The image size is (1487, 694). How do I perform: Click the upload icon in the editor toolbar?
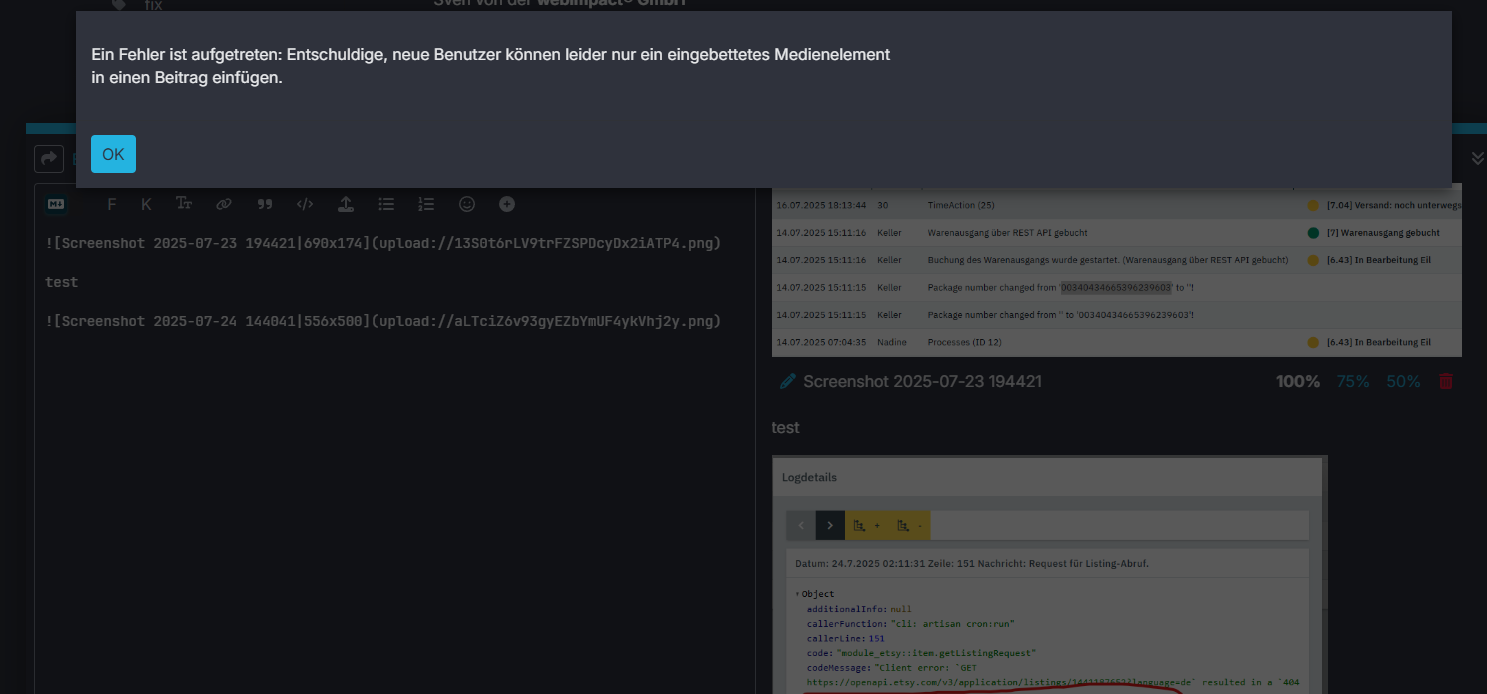[x=345, y=204]
